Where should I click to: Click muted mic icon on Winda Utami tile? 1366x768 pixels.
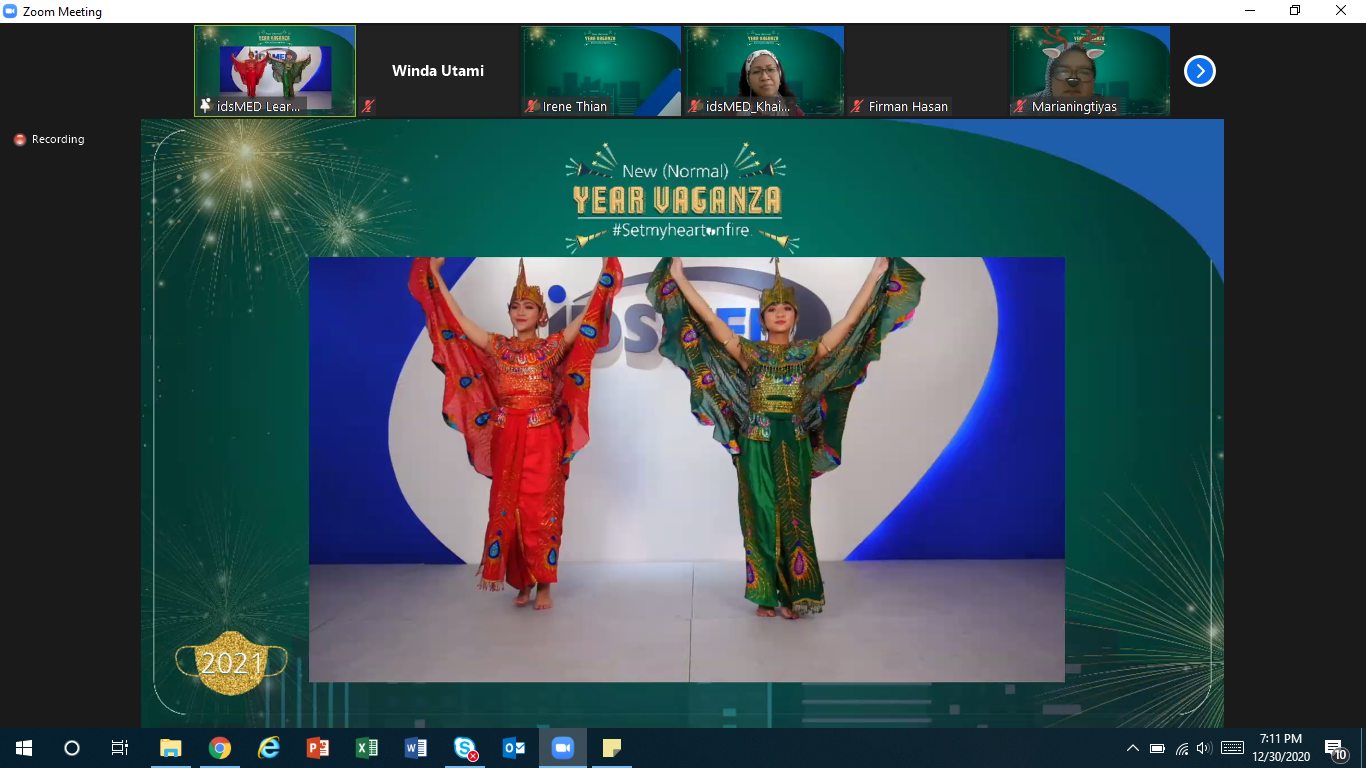pos(369,106)
